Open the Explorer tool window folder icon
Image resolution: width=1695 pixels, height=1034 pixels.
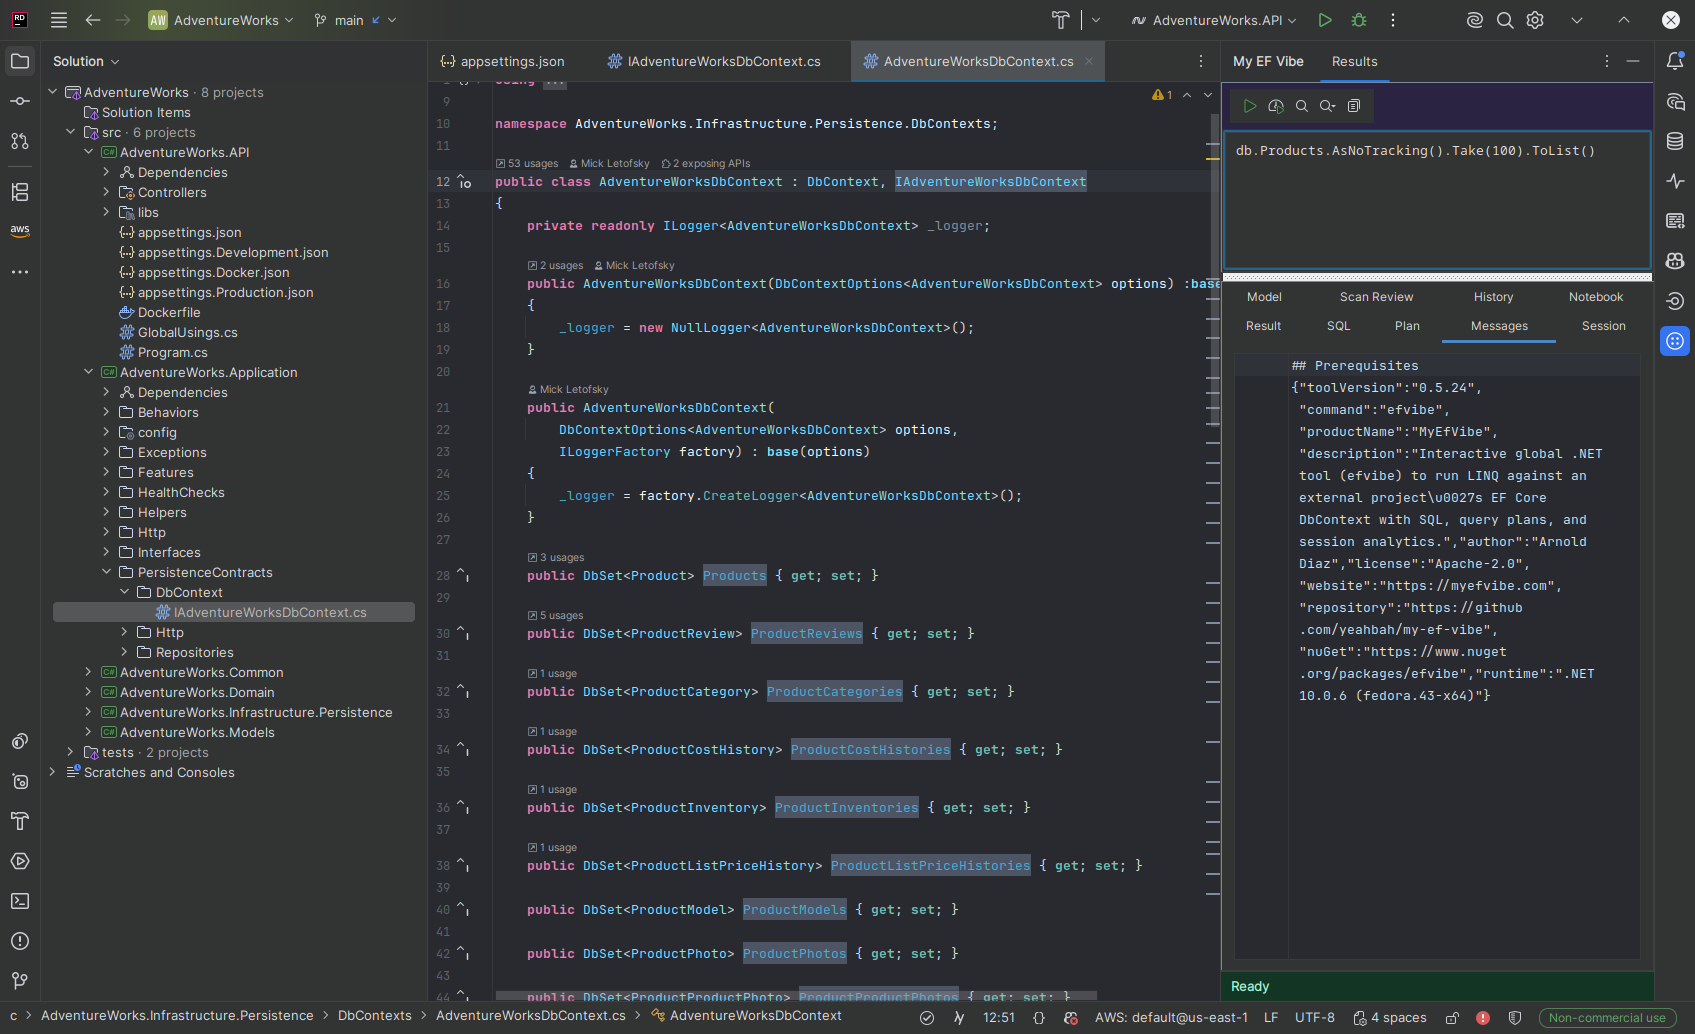coord(20,61)
